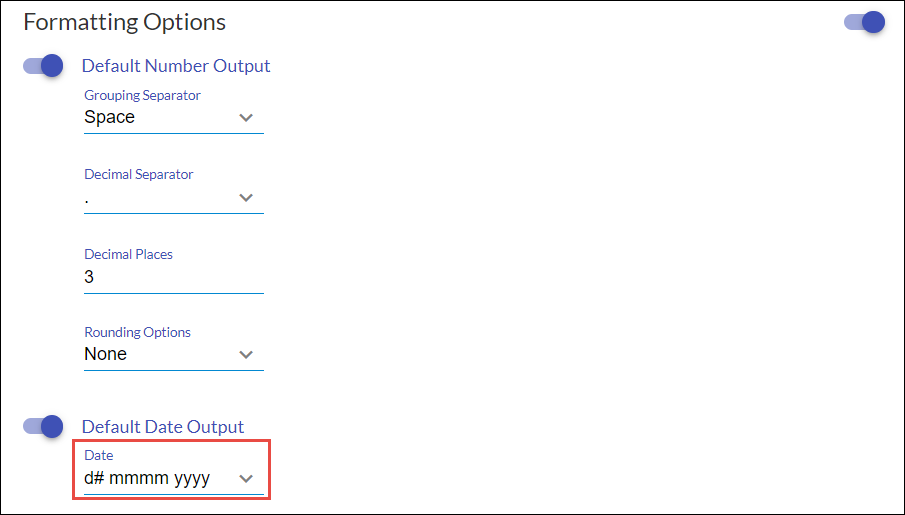Click the Decimal Places field label
Screen dimensions: 905x515
click(x=128, y=254)
